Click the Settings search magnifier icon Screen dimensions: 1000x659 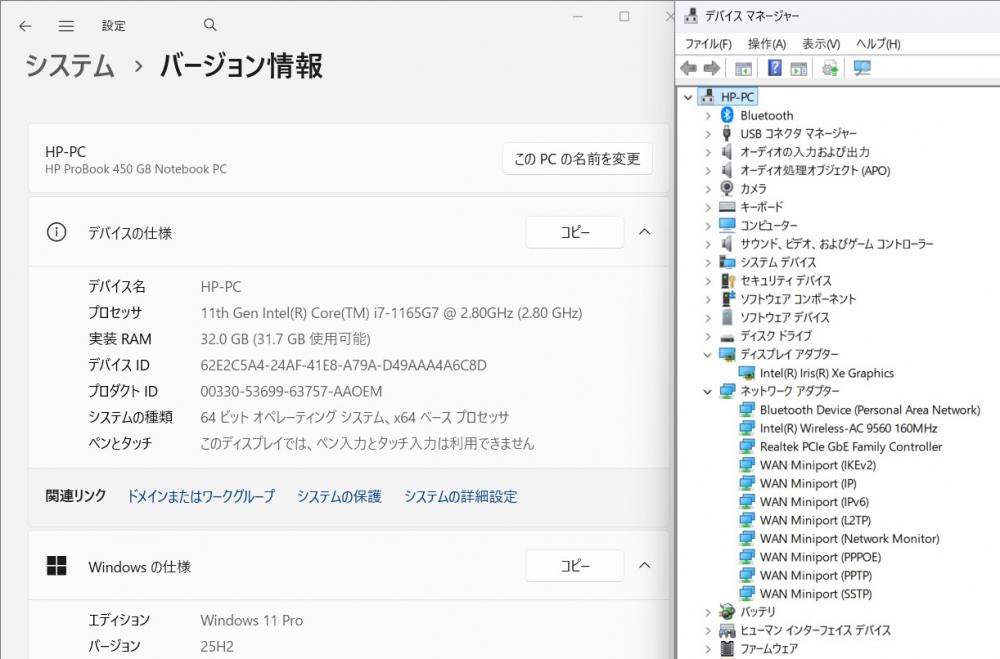coord(210,25)
